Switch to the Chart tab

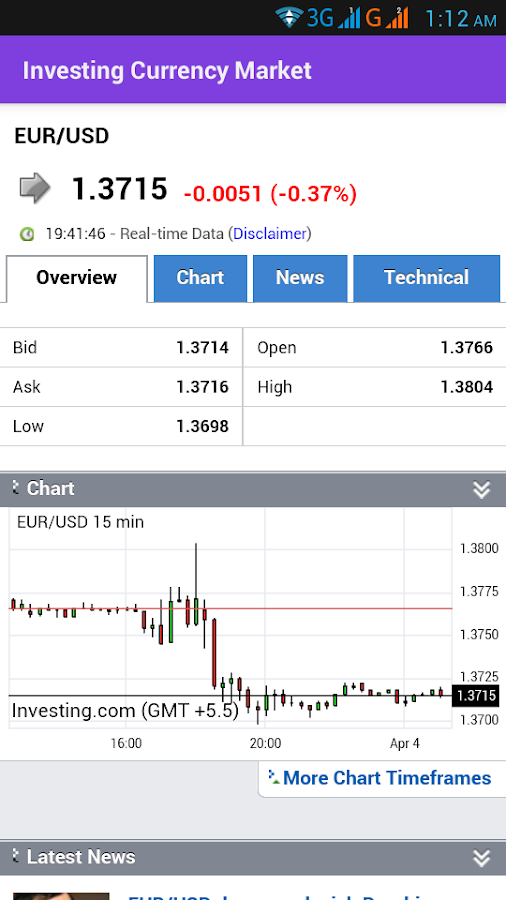pos(200,278)
